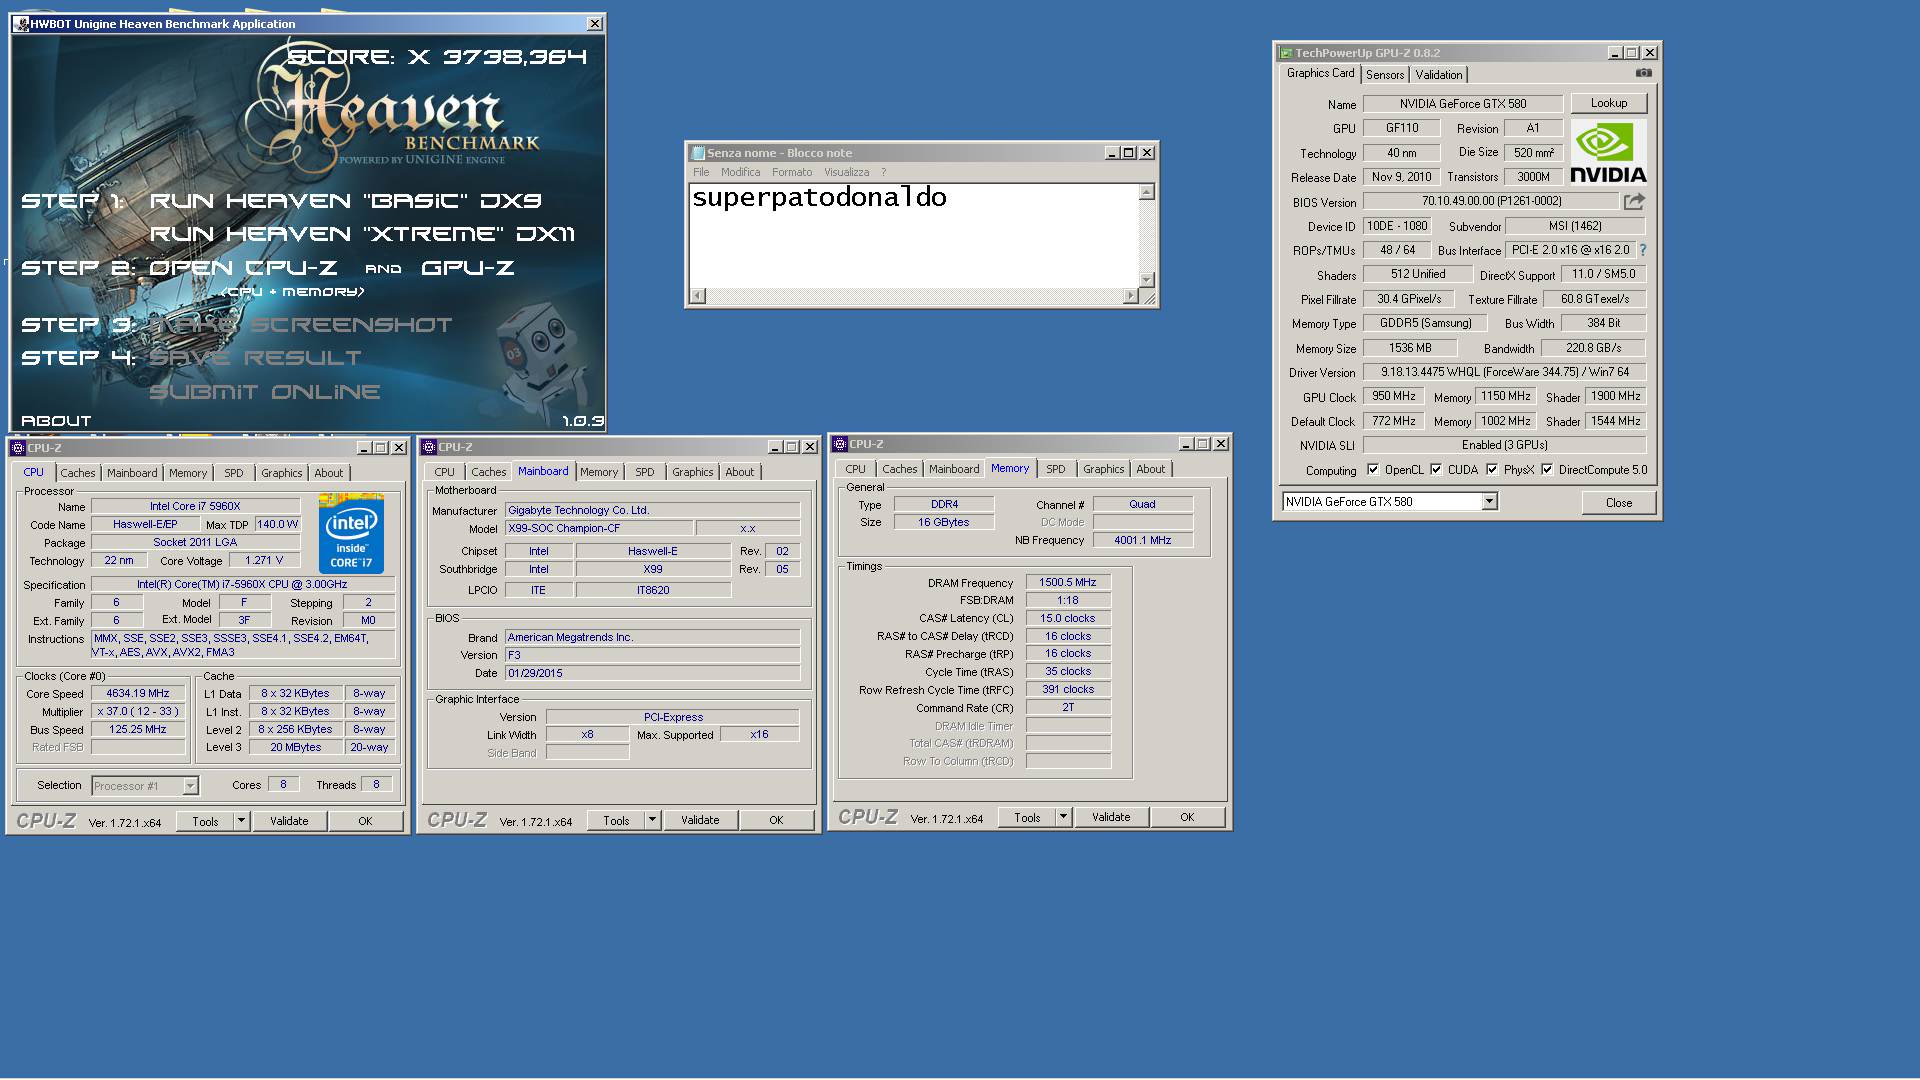Click the first CPU-Z window's title icon

tap(19, 448)
